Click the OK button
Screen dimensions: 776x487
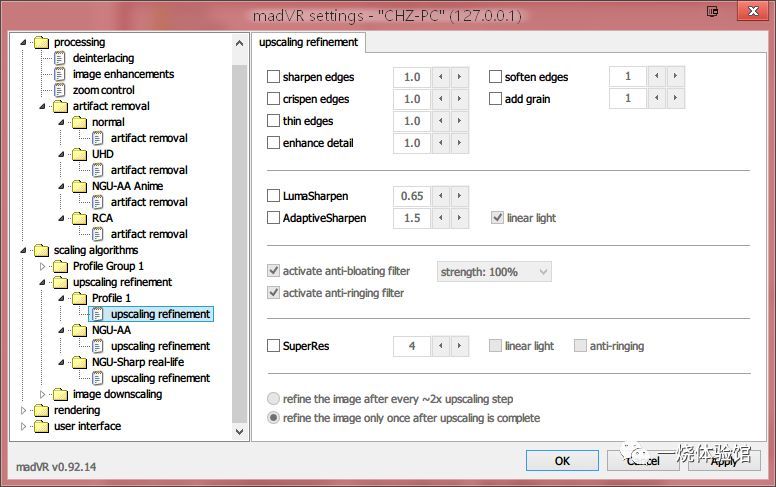[x=562, y=461]
